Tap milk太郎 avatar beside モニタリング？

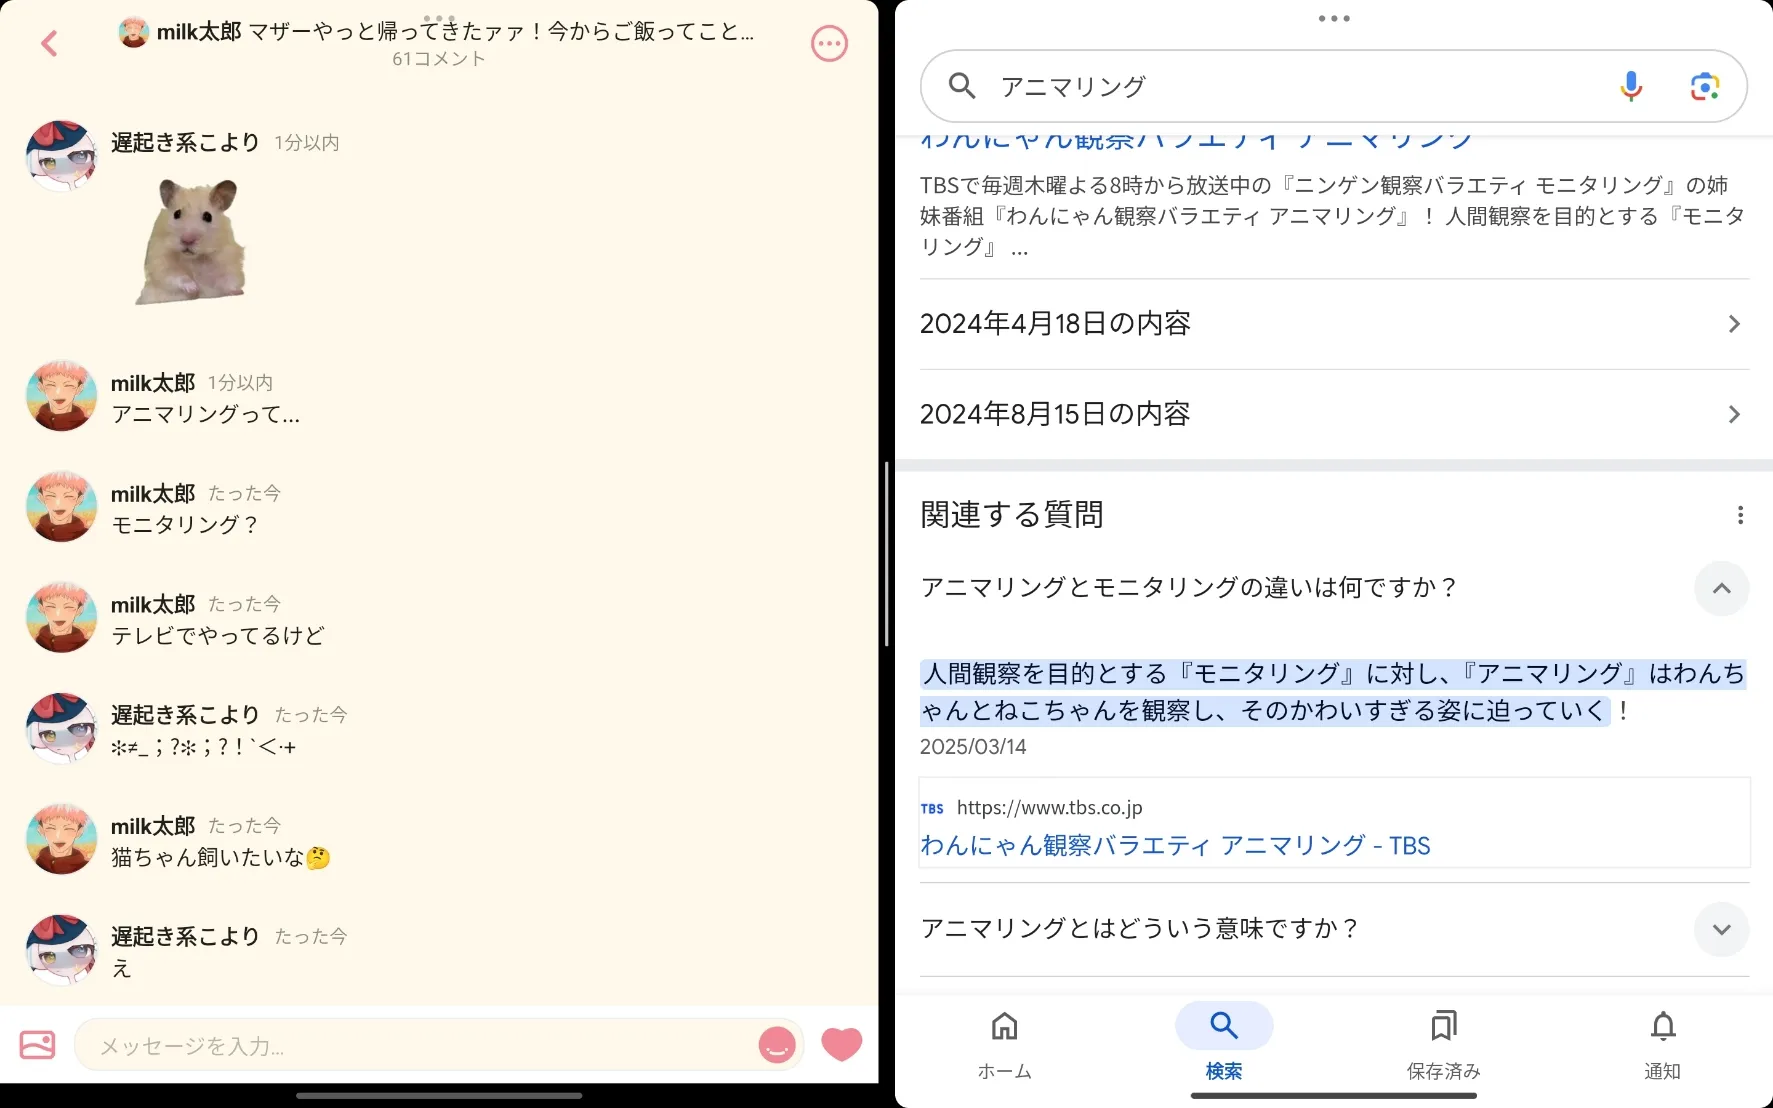61,507
